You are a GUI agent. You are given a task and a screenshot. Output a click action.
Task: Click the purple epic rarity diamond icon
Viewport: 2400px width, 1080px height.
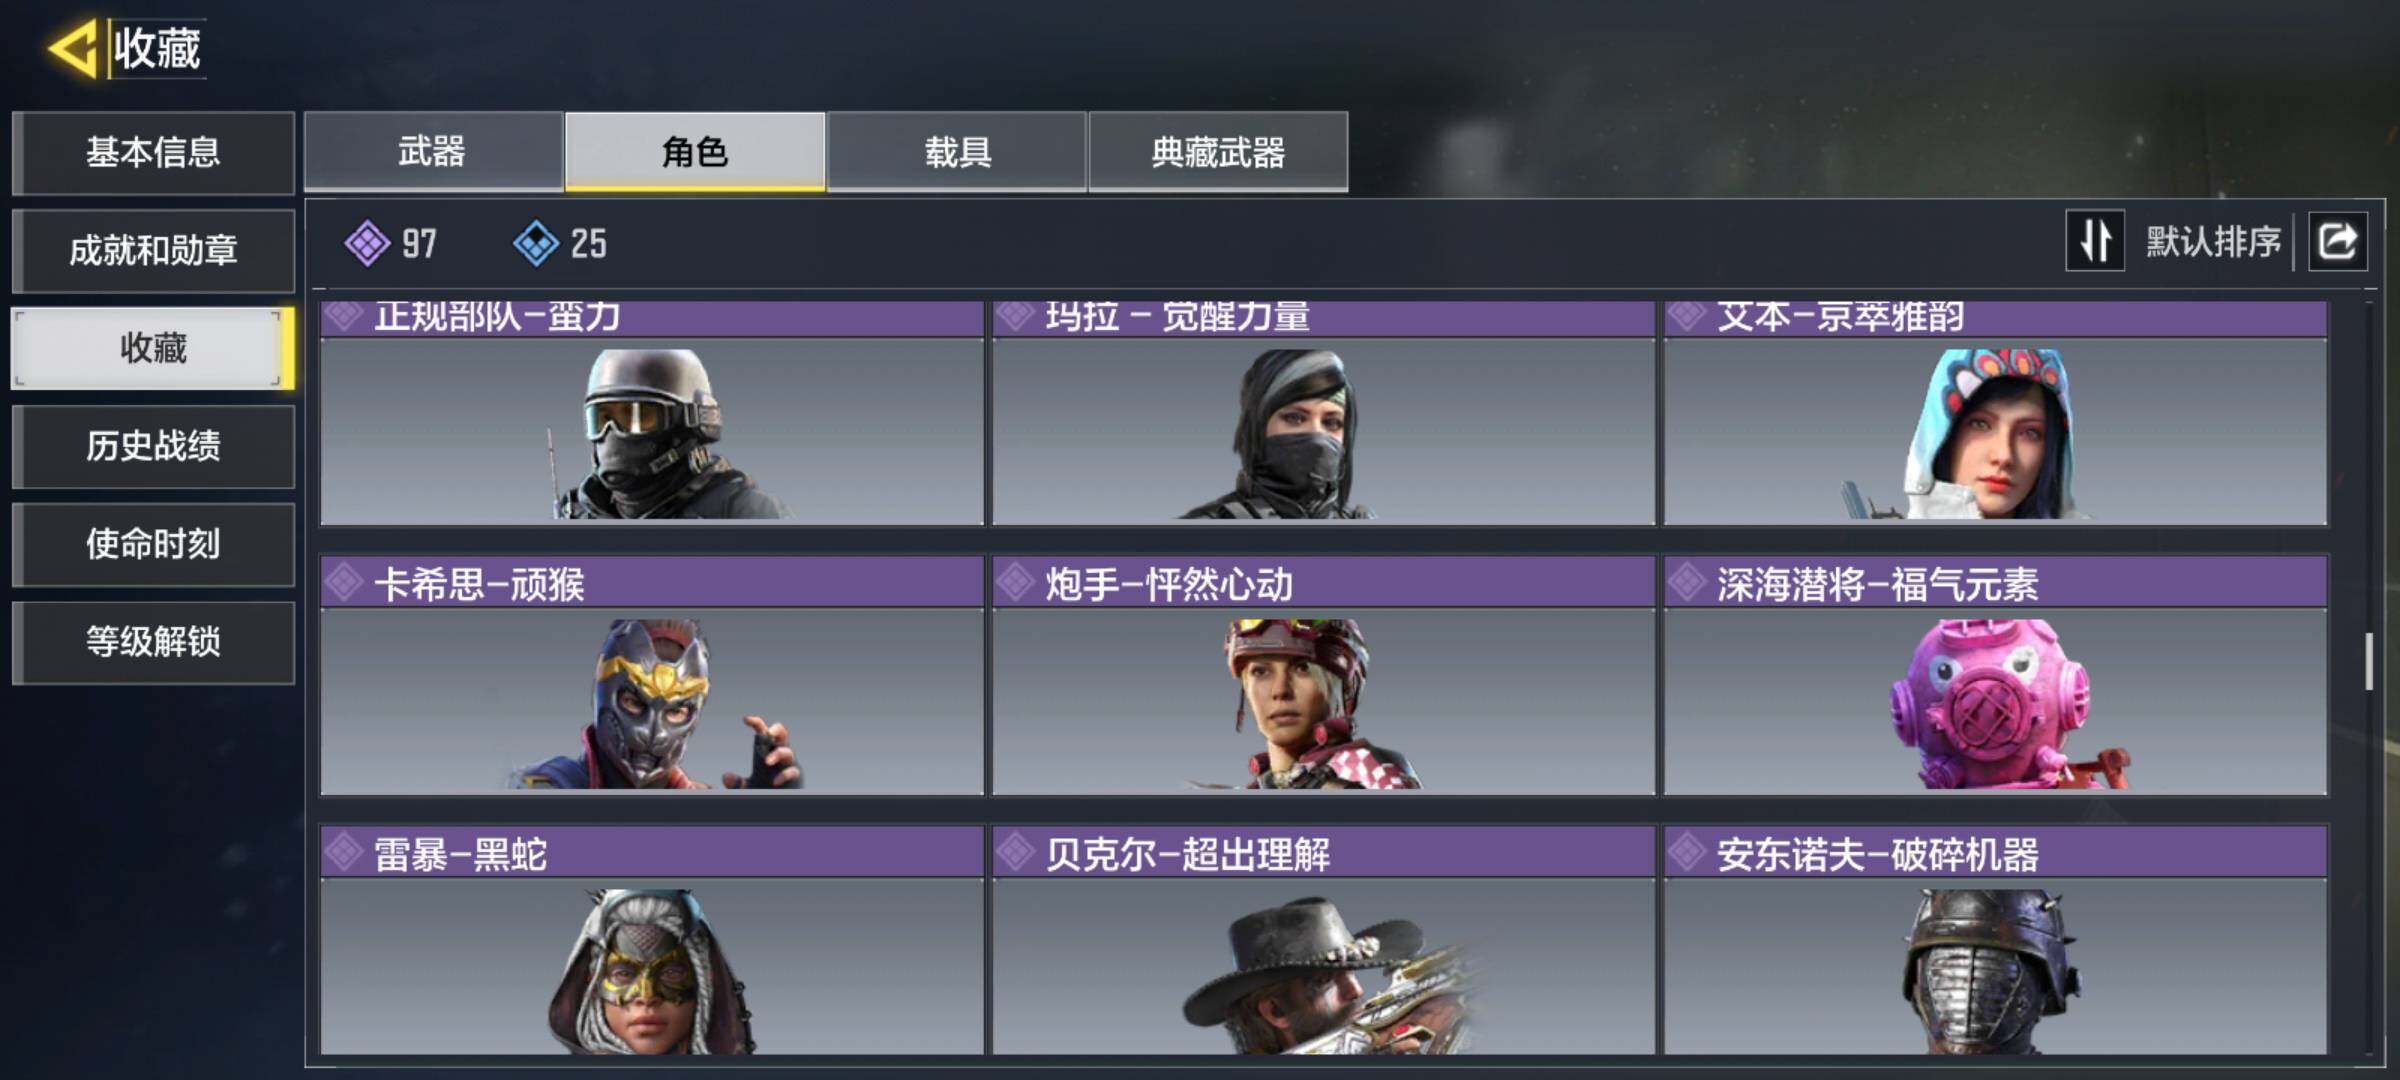[x=367, y=243]
